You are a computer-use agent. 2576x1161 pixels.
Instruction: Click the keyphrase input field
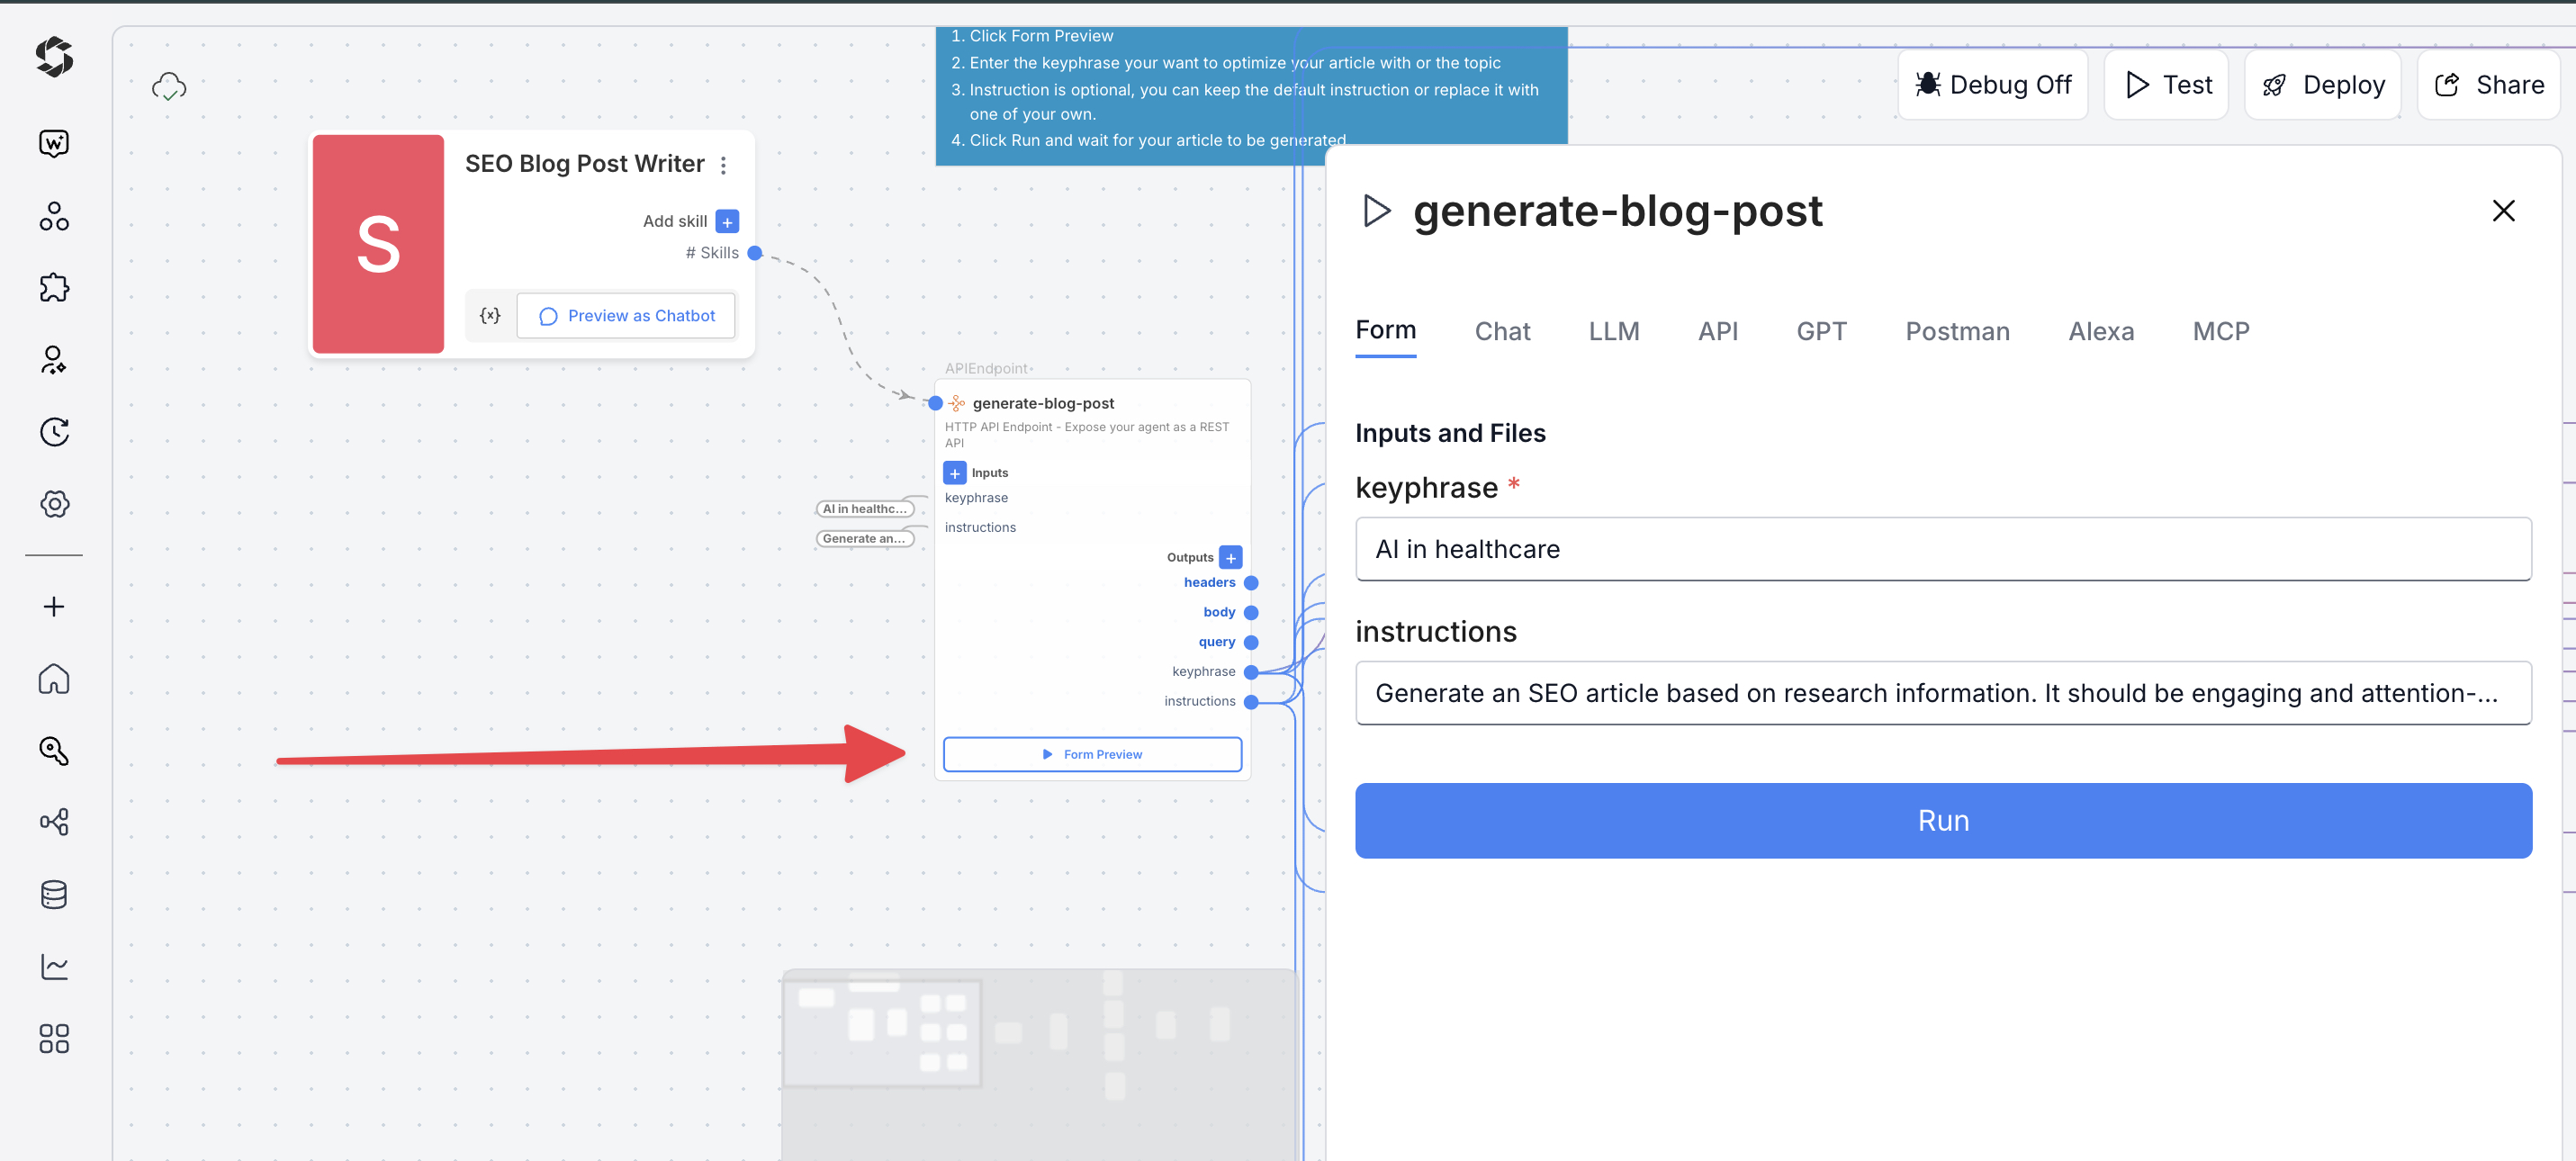pos(1943,549)
